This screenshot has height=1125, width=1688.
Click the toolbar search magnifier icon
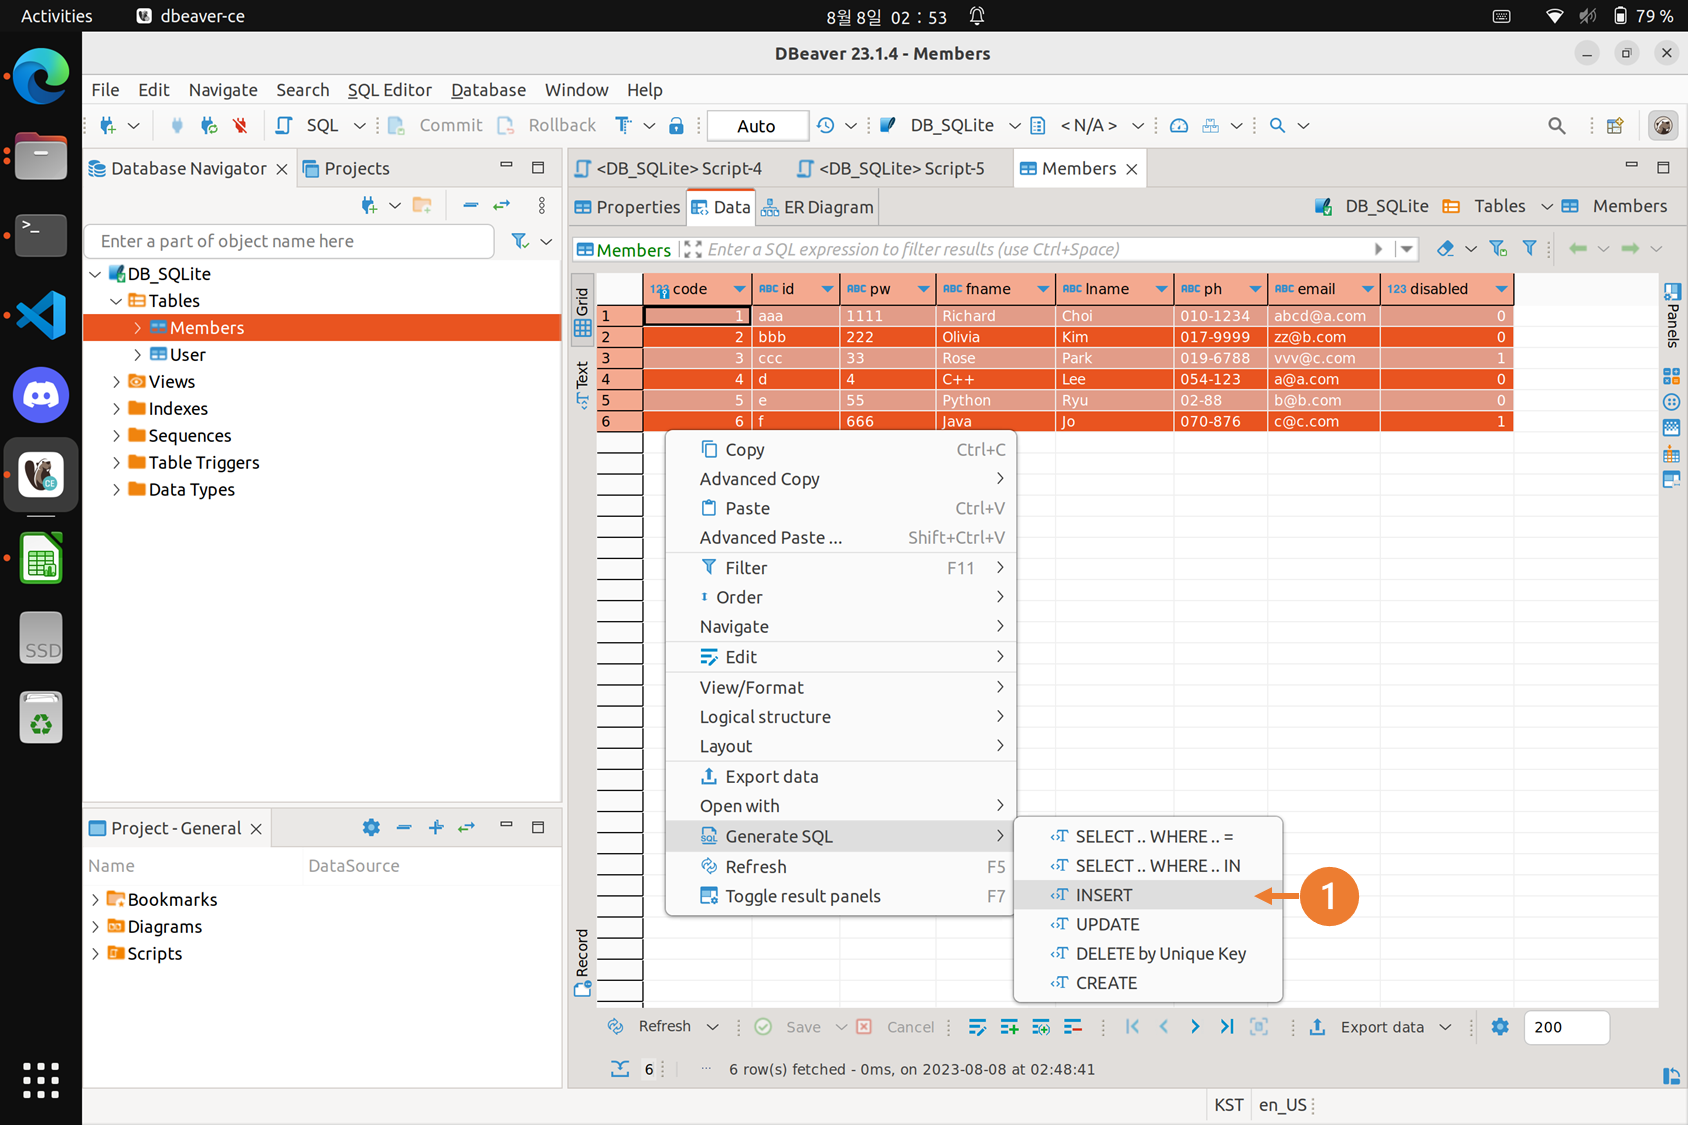pos(1277,125)
